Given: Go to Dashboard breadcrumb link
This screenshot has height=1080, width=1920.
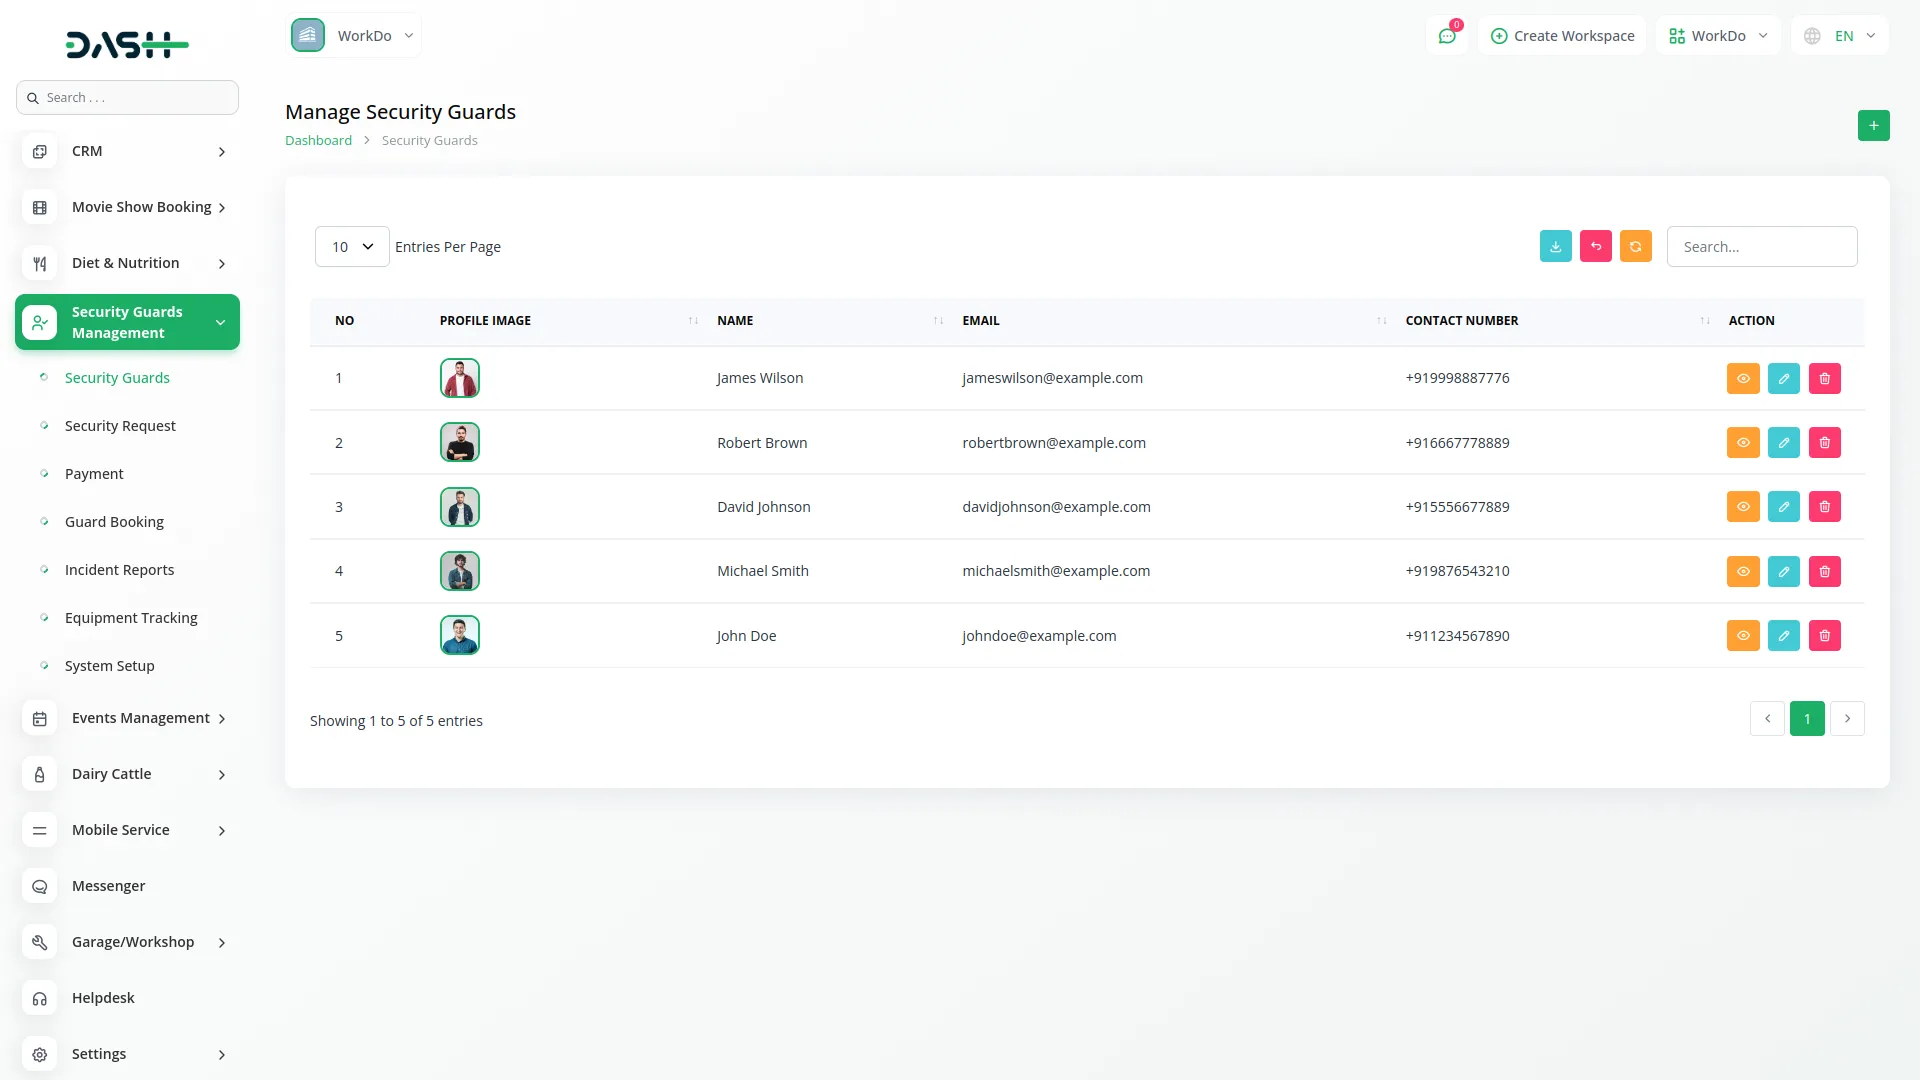Looking at the screenshot, I should coord(318,141).
